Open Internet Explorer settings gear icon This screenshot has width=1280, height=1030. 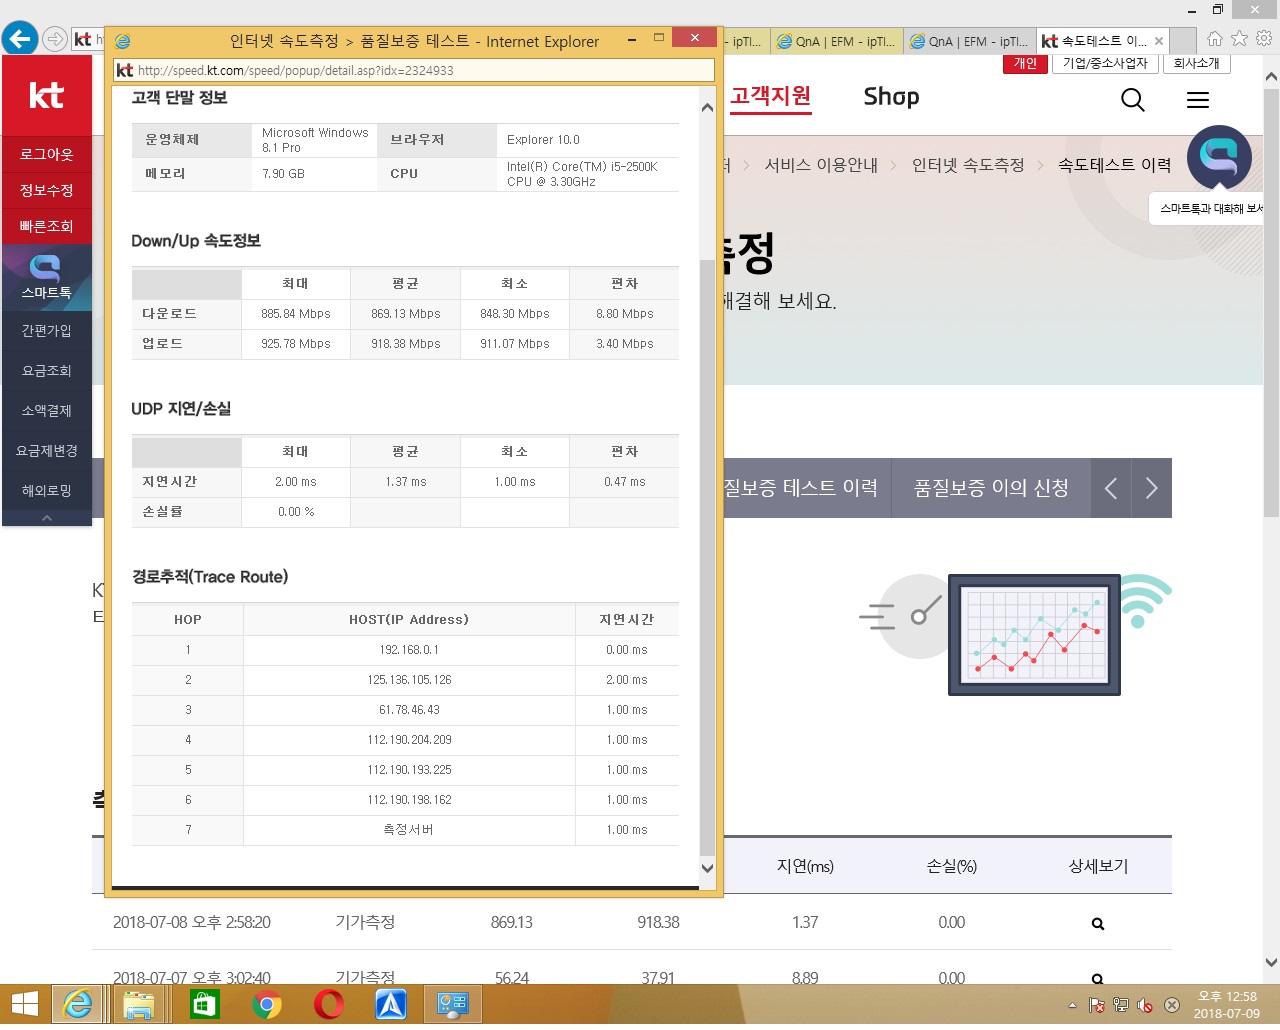coord(1264,38)
